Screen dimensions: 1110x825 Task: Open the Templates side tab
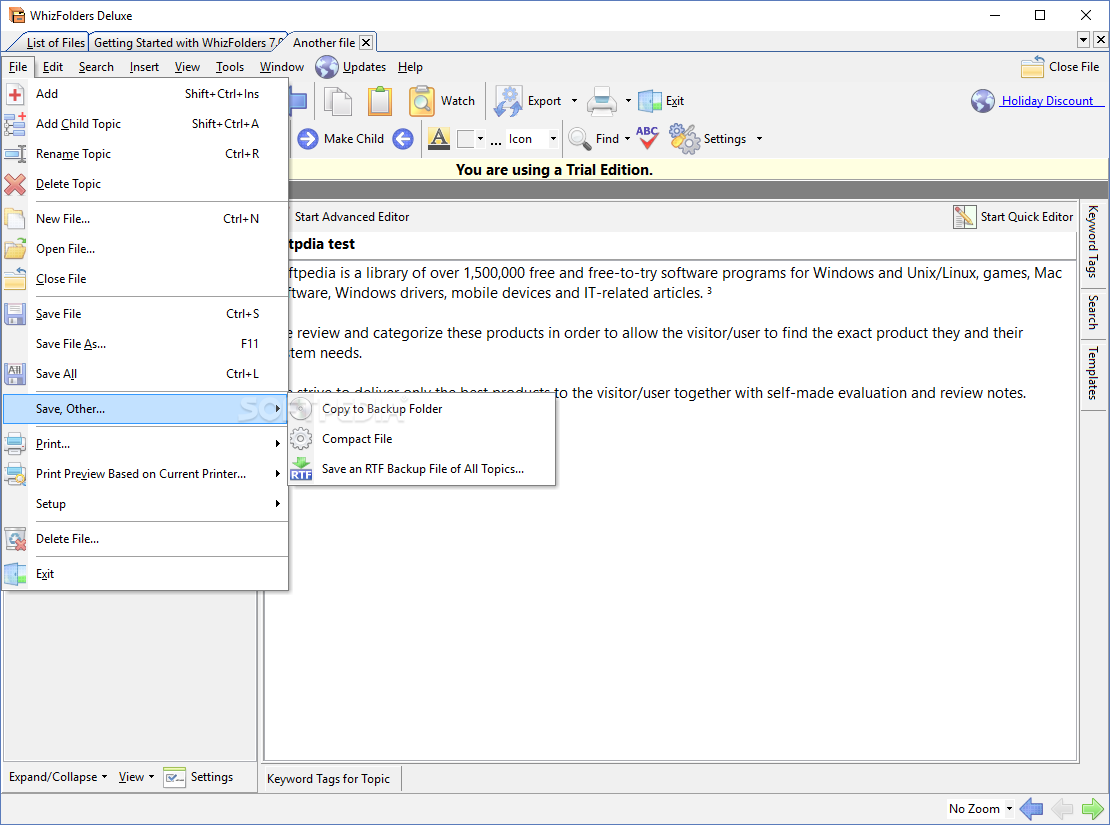pos(1093,372)
